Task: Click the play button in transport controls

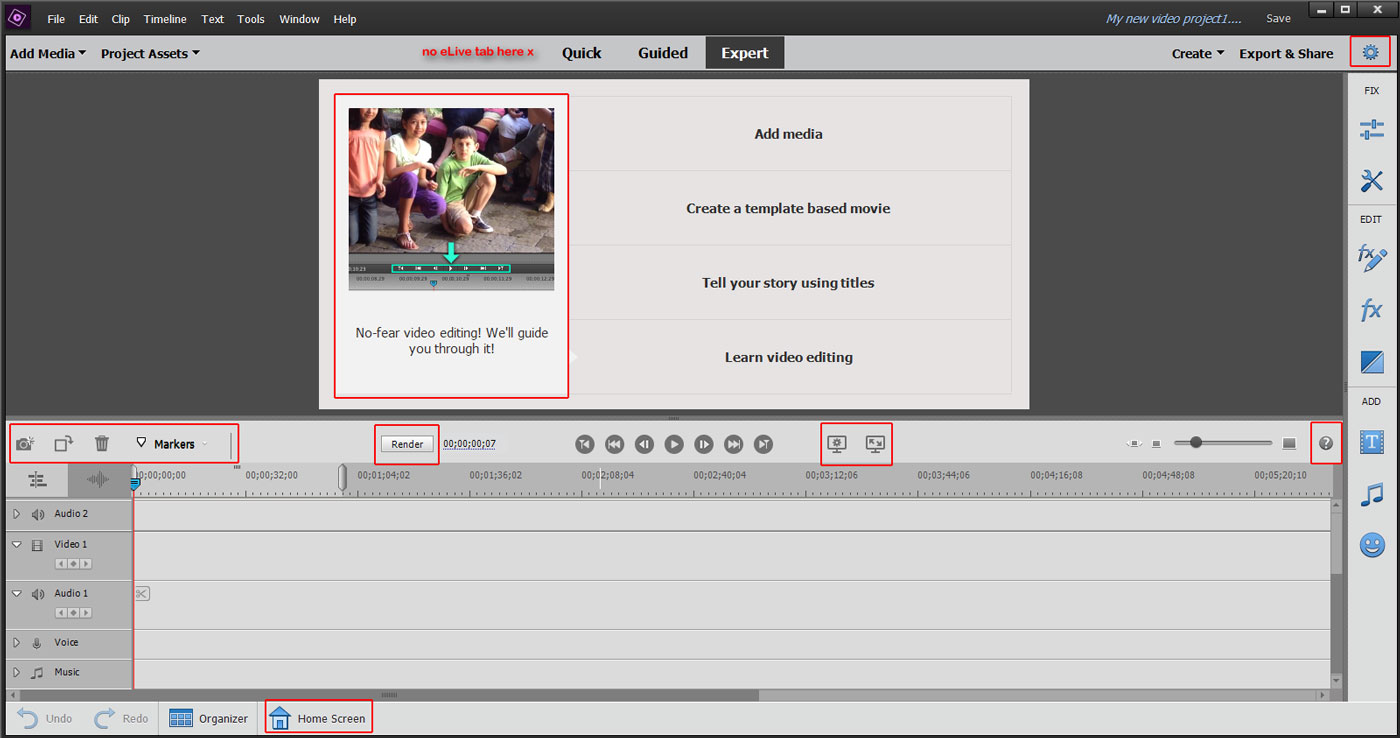Action: coord(674,444)
